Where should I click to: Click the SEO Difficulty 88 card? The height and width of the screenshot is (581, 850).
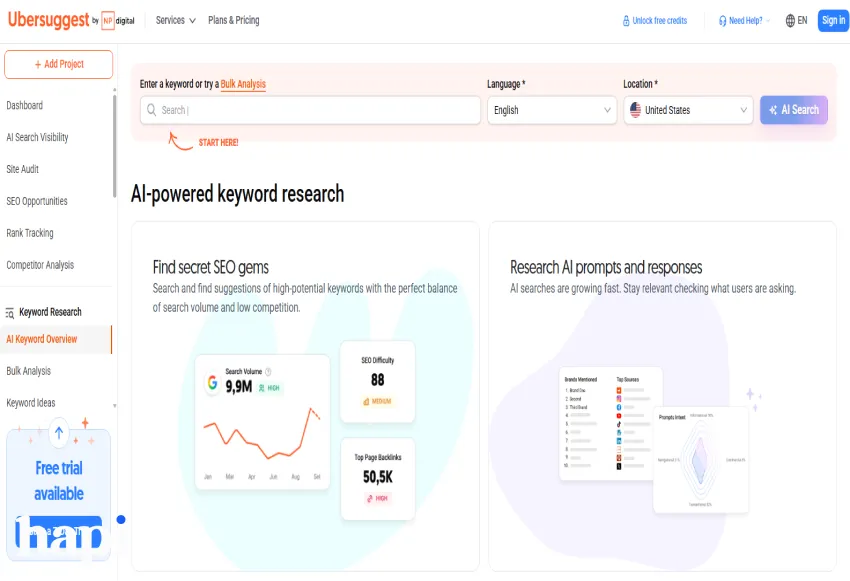point(377,382)
